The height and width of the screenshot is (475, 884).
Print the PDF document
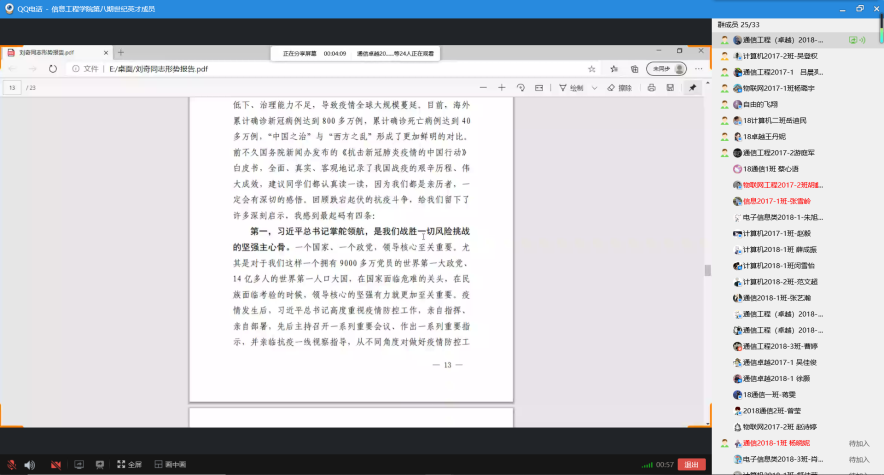[652, 88]
